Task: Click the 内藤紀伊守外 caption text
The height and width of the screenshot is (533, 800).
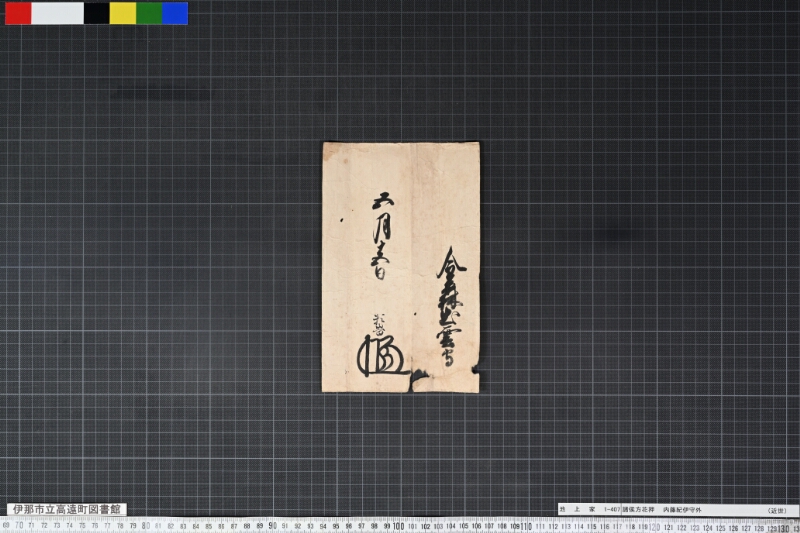Action: pyautogui.click(x=682, y=510)
